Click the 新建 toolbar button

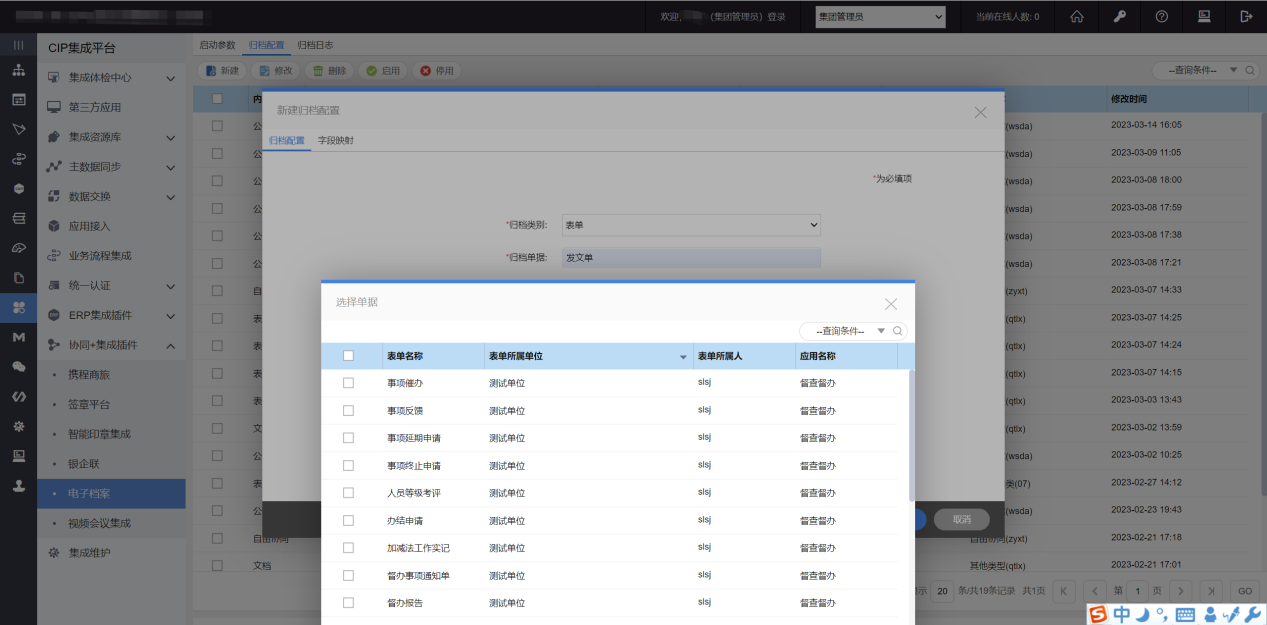point(221,71)
